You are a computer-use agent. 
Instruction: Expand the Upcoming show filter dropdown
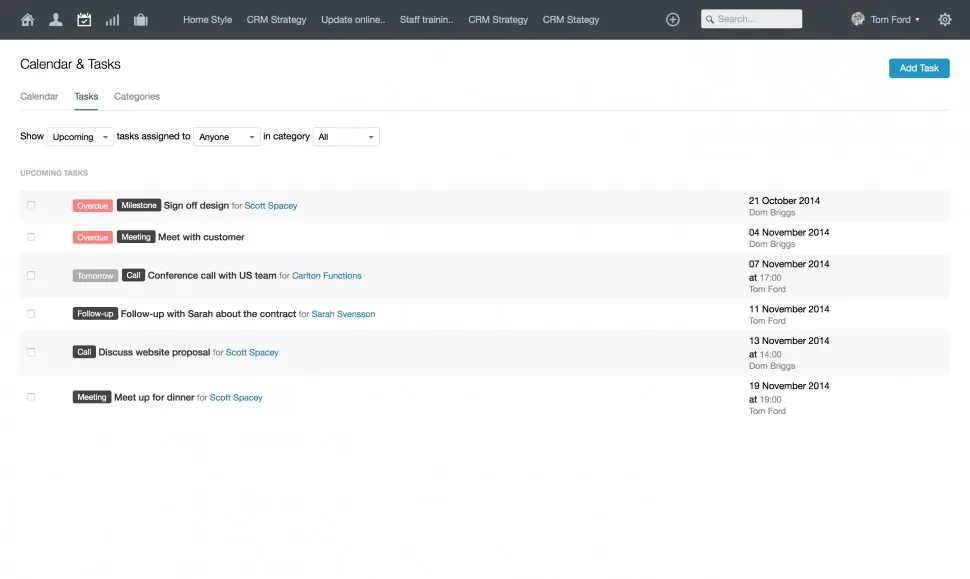pos(80,137)
